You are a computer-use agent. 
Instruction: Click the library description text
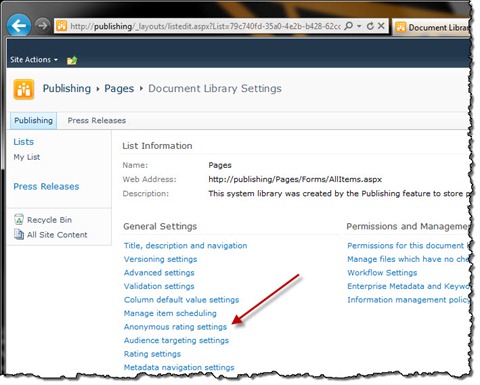(338, 194)
